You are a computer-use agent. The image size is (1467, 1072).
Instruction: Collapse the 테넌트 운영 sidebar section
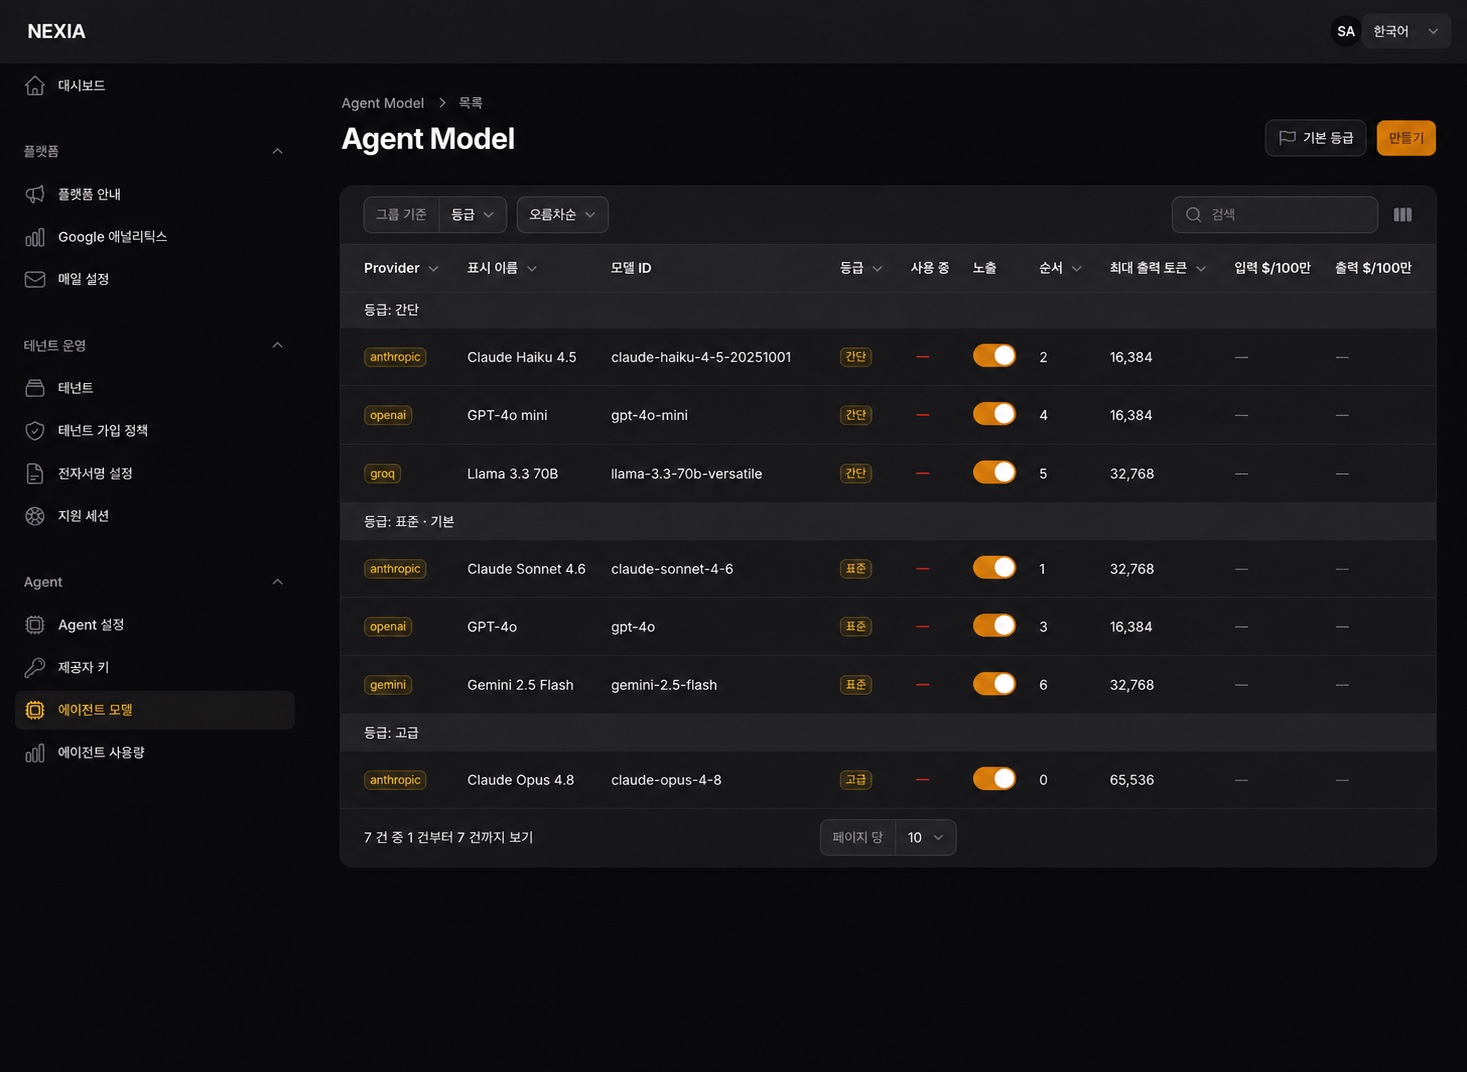[278, 345]
